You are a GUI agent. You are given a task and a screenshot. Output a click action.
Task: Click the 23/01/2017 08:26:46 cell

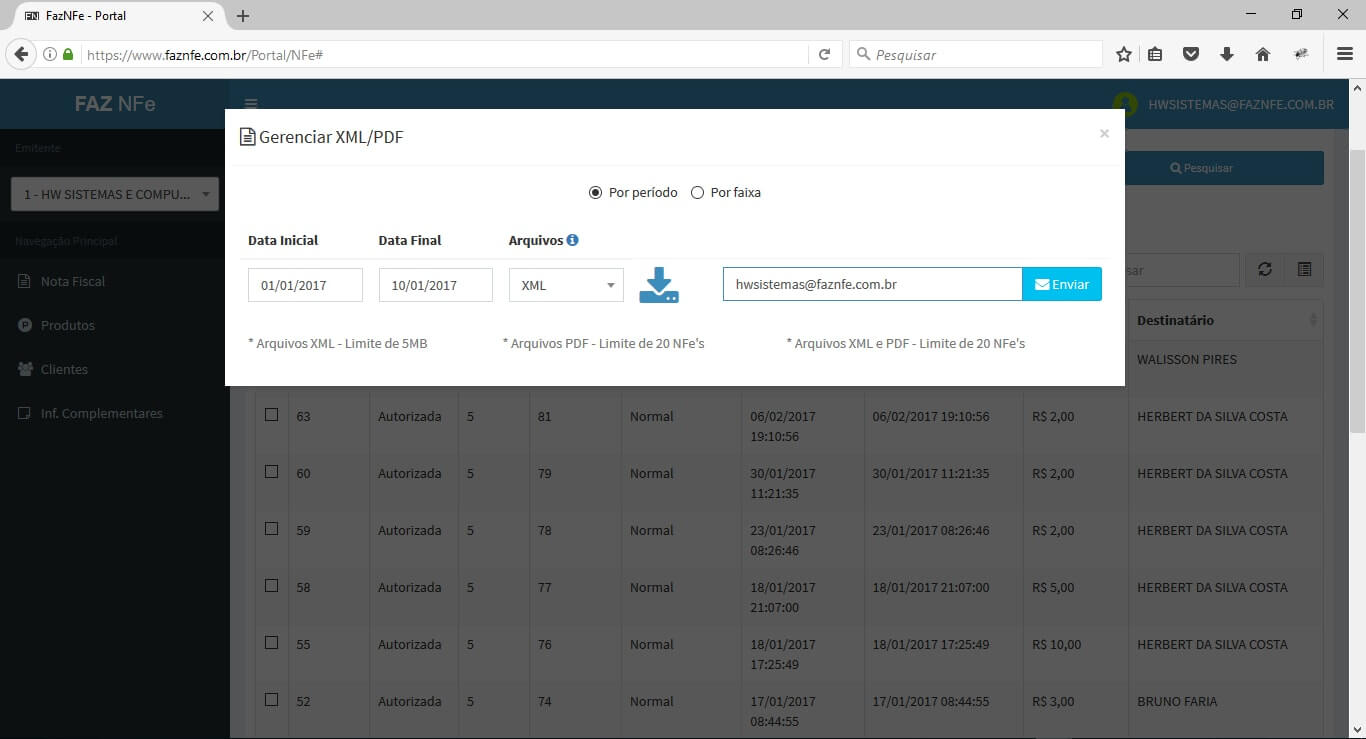click(x=931, y=530)
